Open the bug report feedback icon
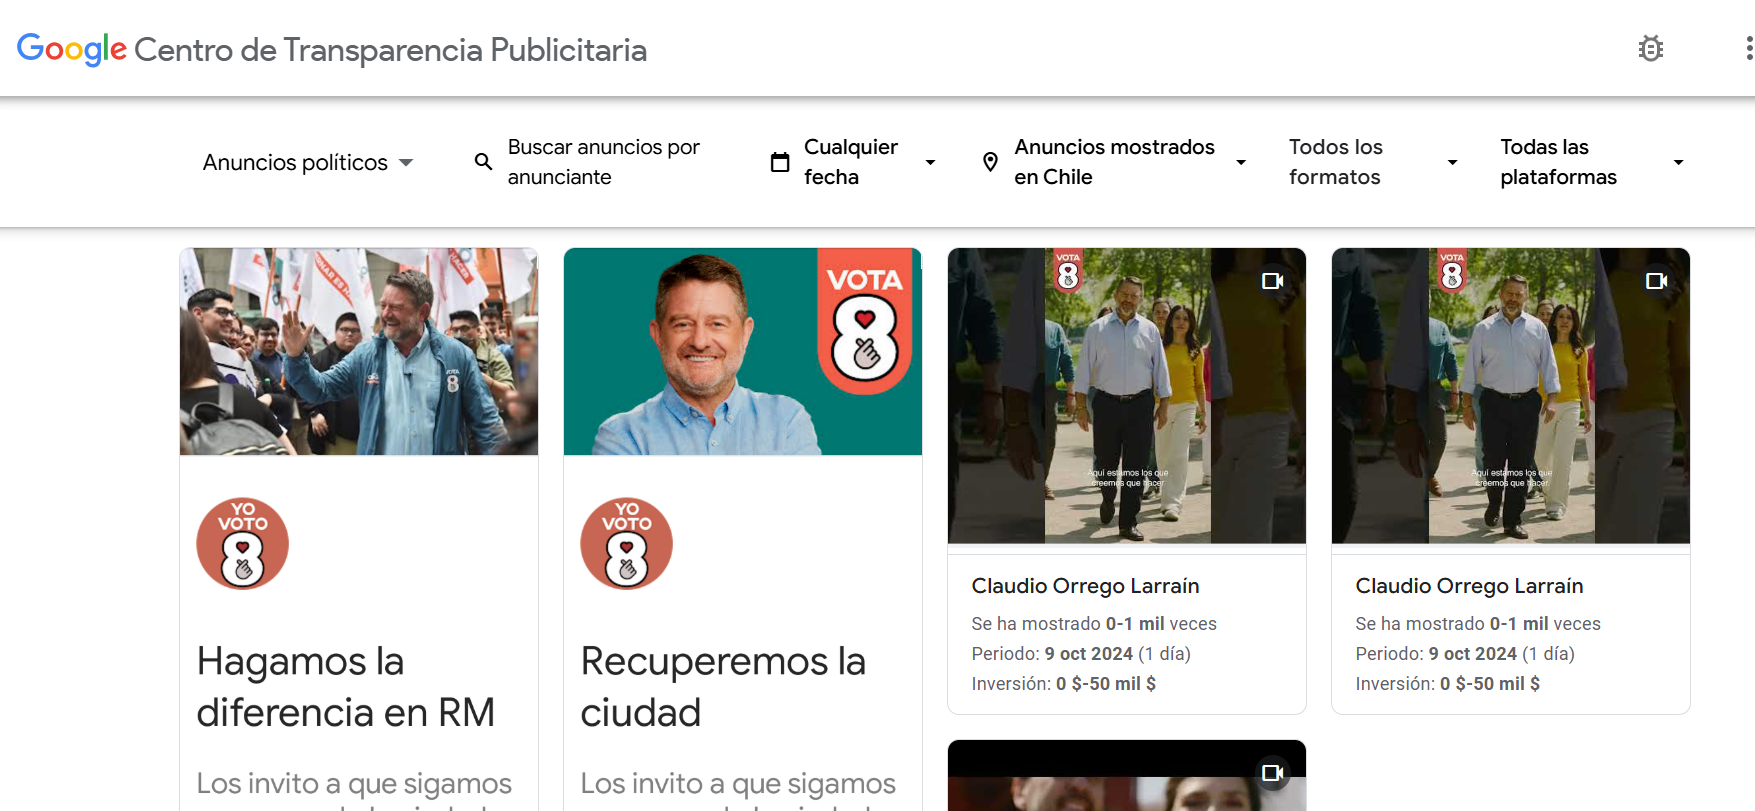Screen dimensions: 1755x811 click(1651, 48)
